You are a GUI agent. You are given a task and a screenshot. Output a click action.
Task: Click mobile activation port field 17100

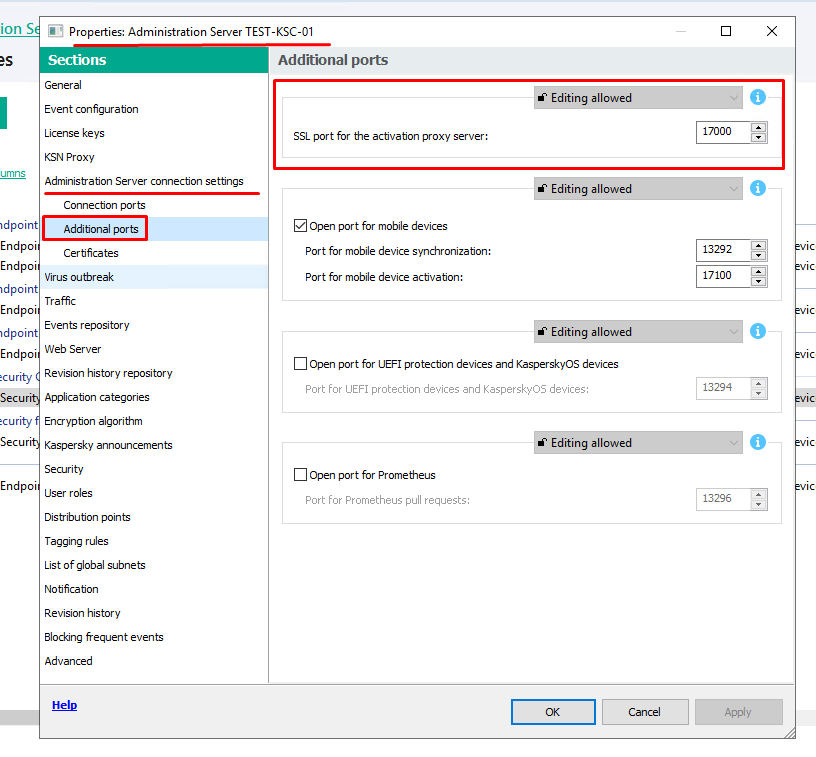pyautogui.click(x=723, y=276)
